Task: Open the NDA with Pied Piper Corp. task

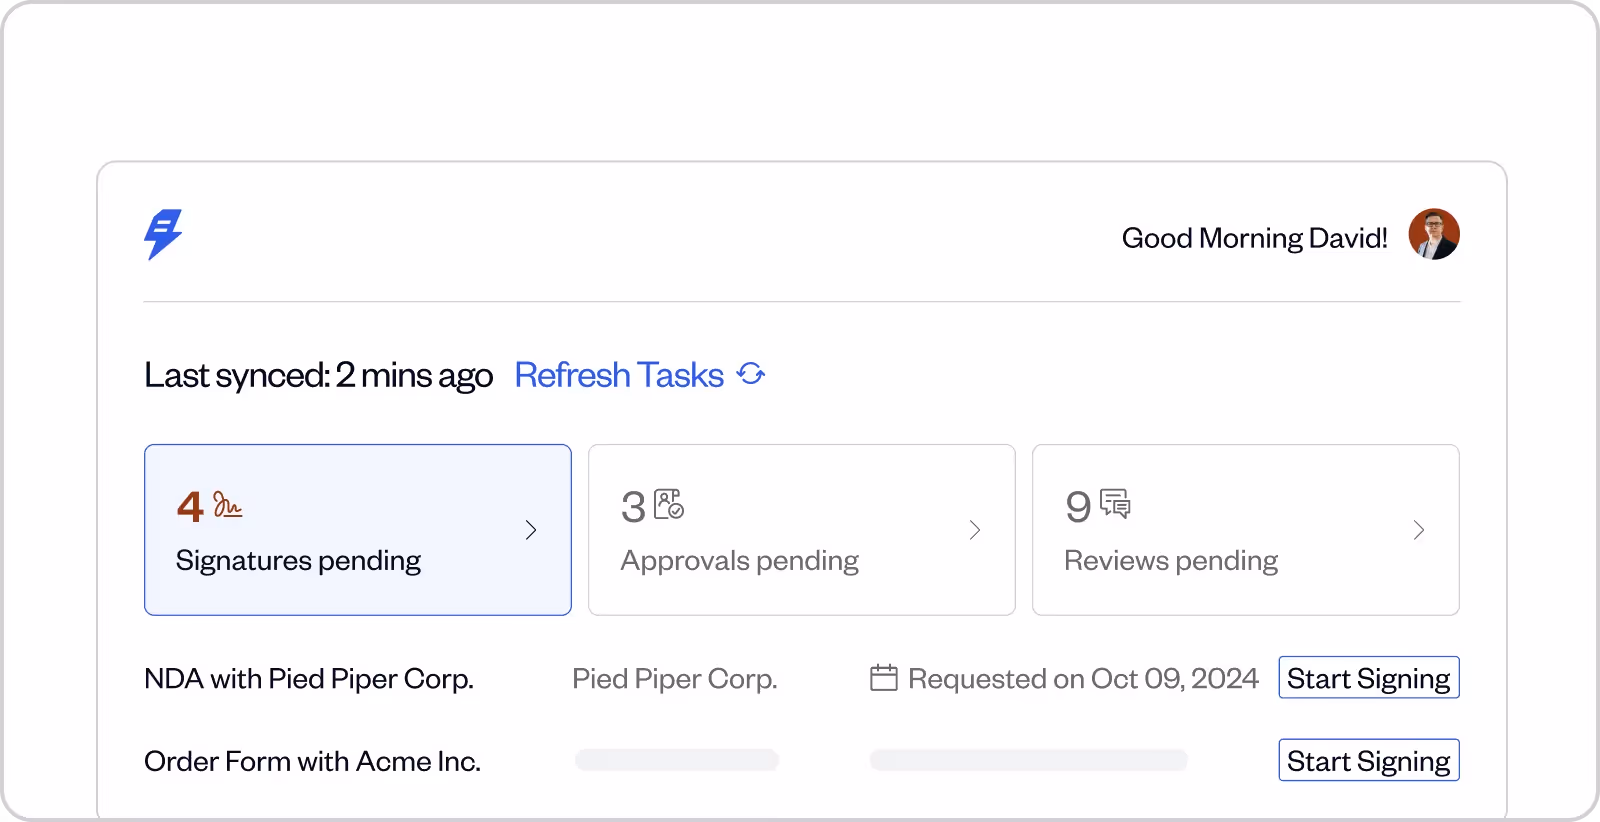Action: [x=309, y=678]
